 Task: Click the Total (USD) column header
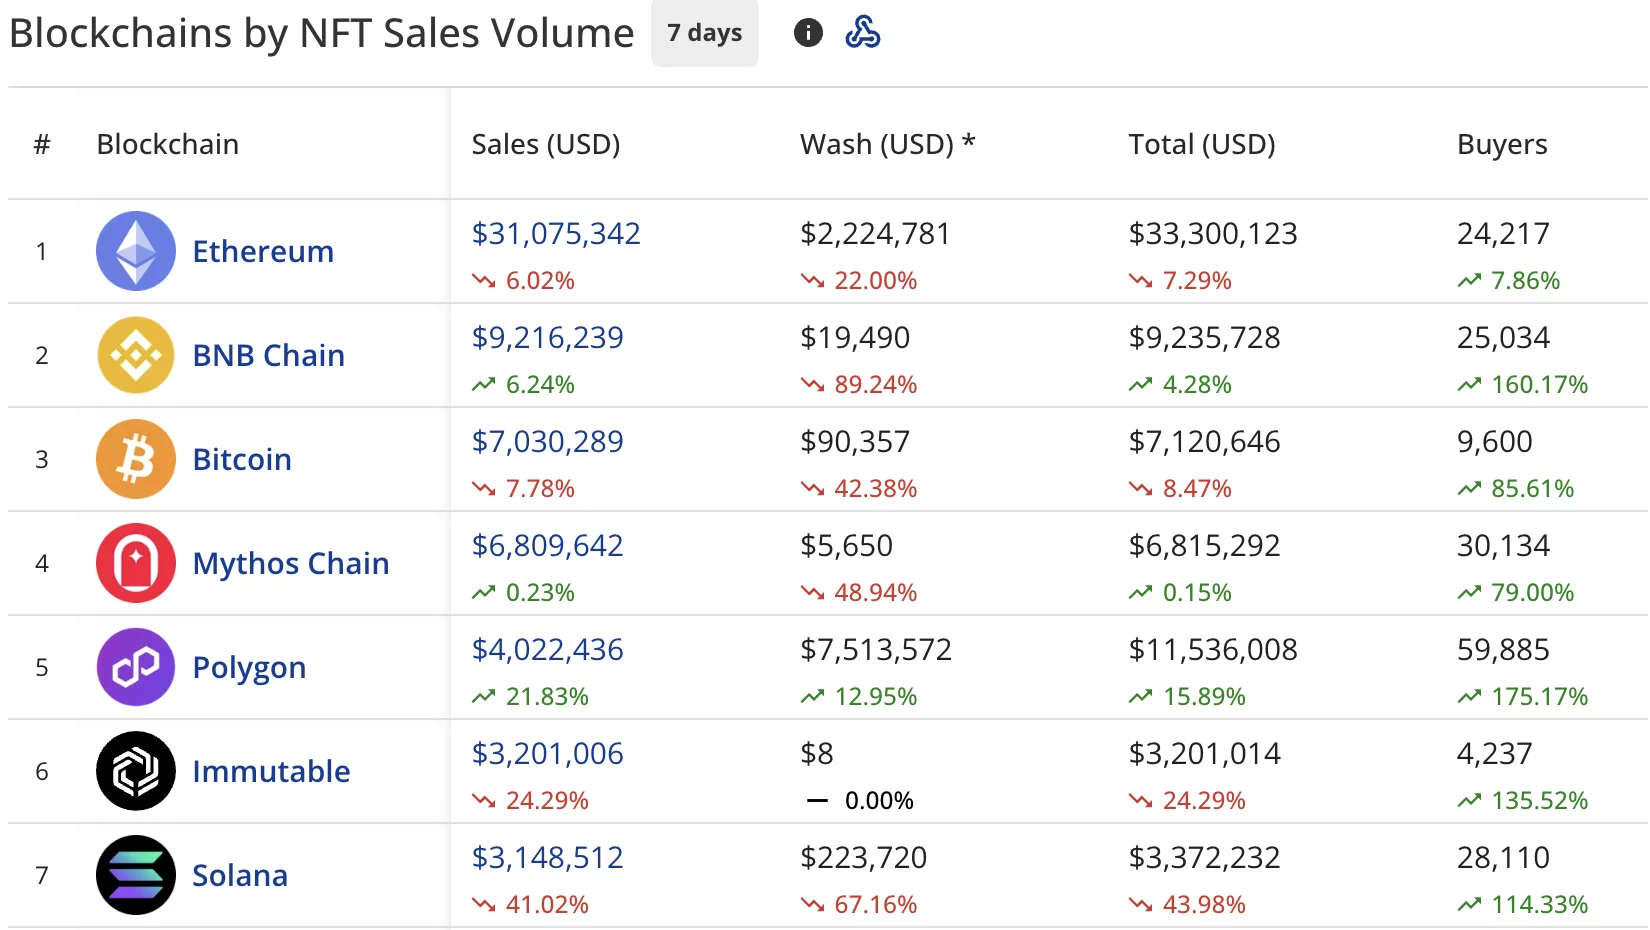tap(1201, 144)
